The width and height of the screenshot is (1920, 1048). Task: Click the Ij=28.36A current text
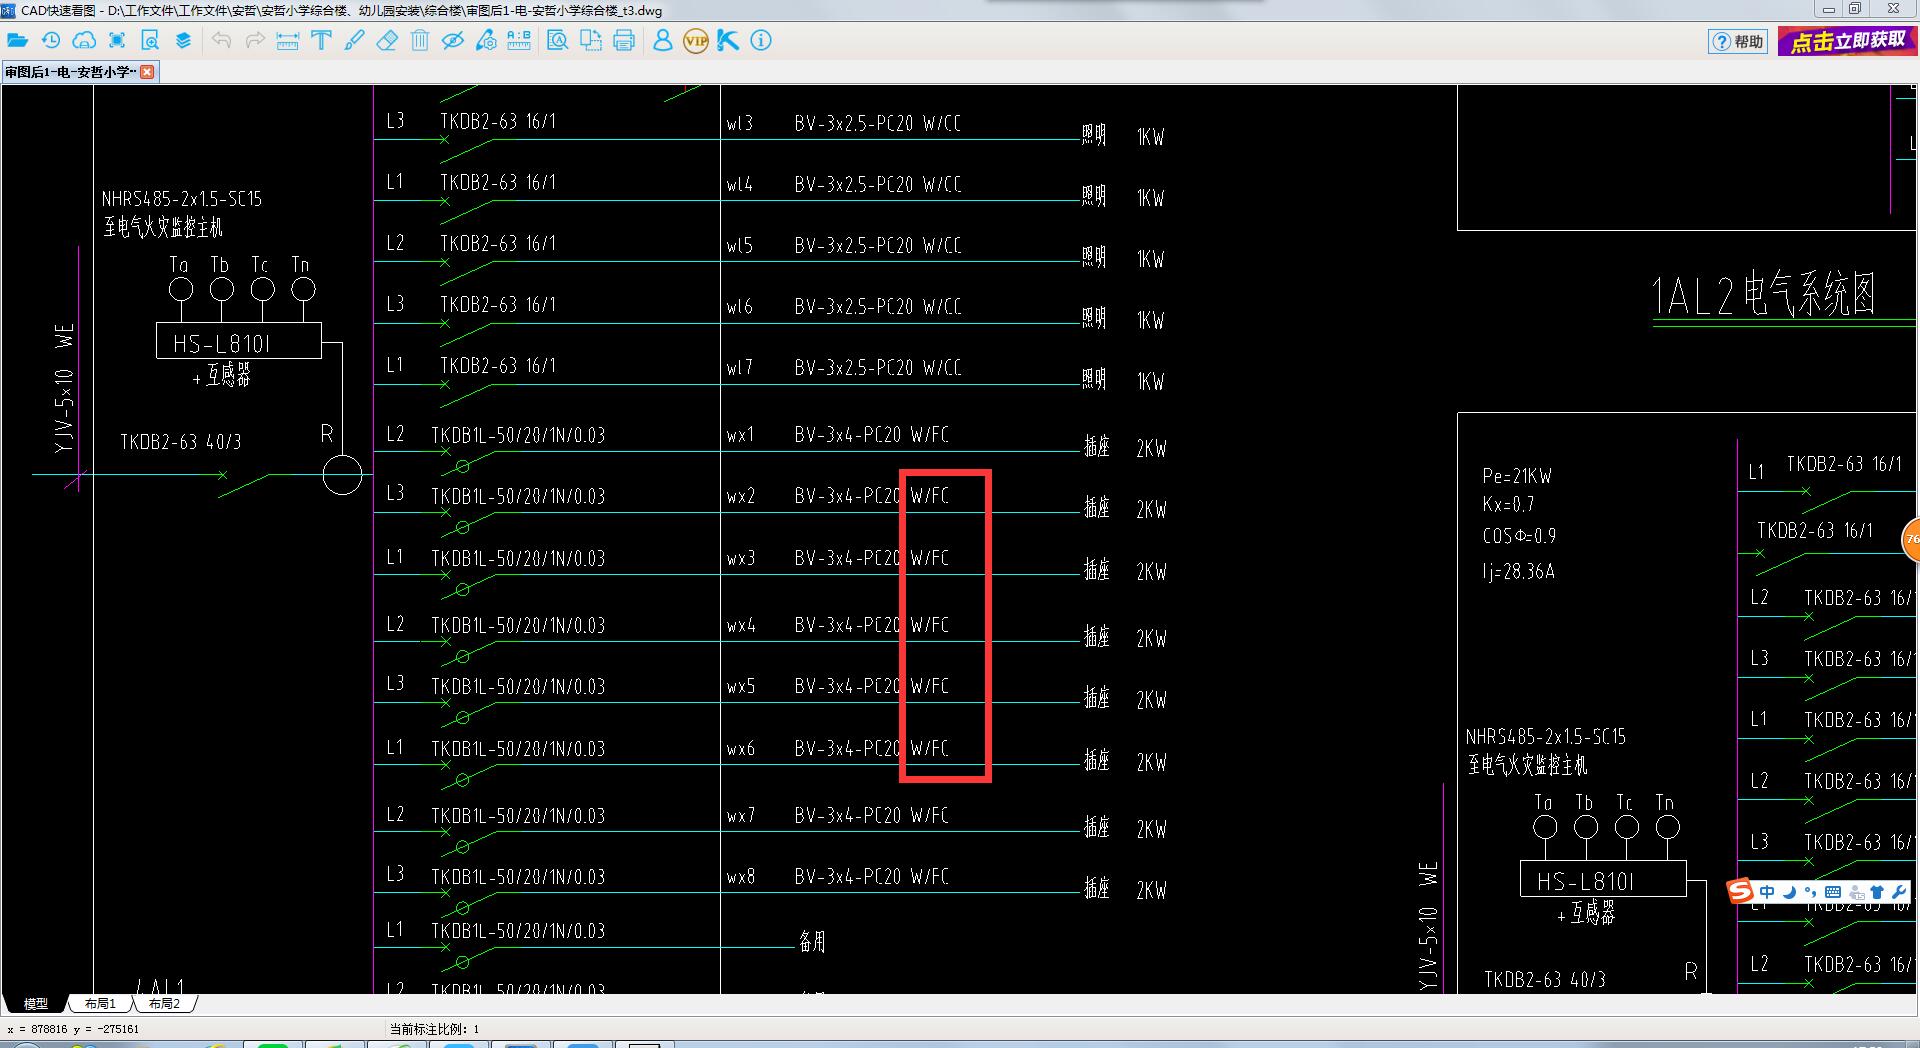(x=1518, y=572)
